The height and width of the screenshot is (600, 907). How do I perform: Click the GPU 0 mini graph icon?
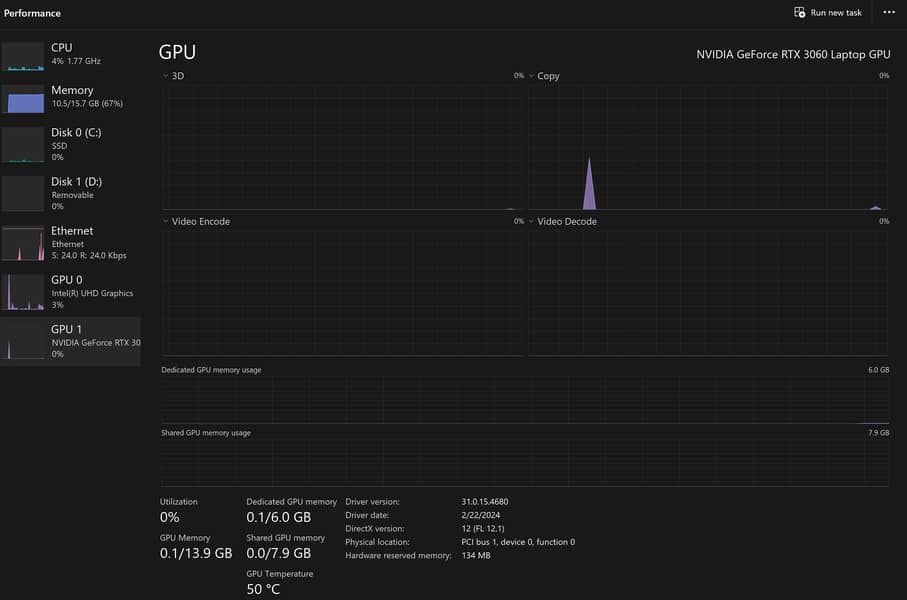pyautogui.click(x=23, y=292)
